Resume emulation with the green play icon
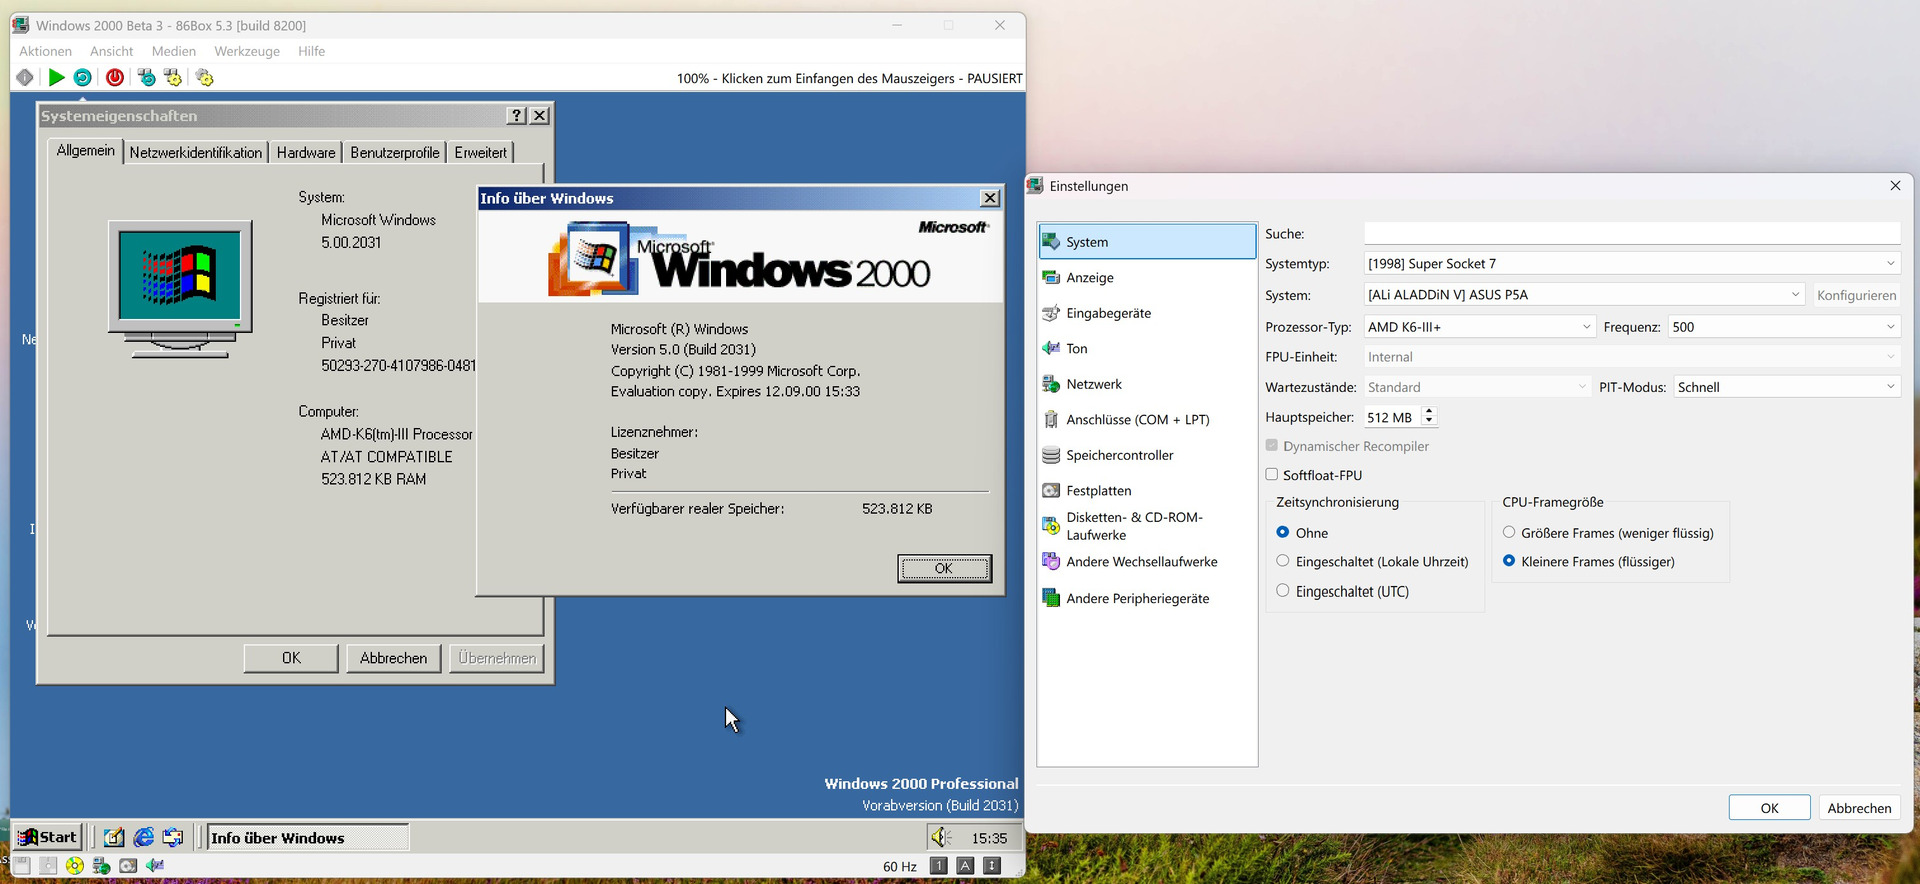This screenshot has height=884, width=1920. tap(57, 77)
